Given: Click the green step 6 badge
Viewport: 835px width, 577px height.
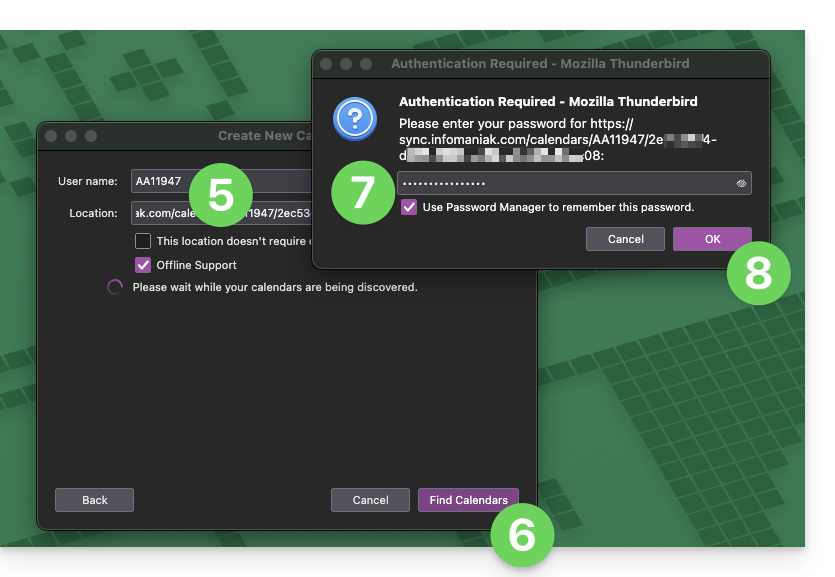Looking at the screenshot, I should [523, 535].
